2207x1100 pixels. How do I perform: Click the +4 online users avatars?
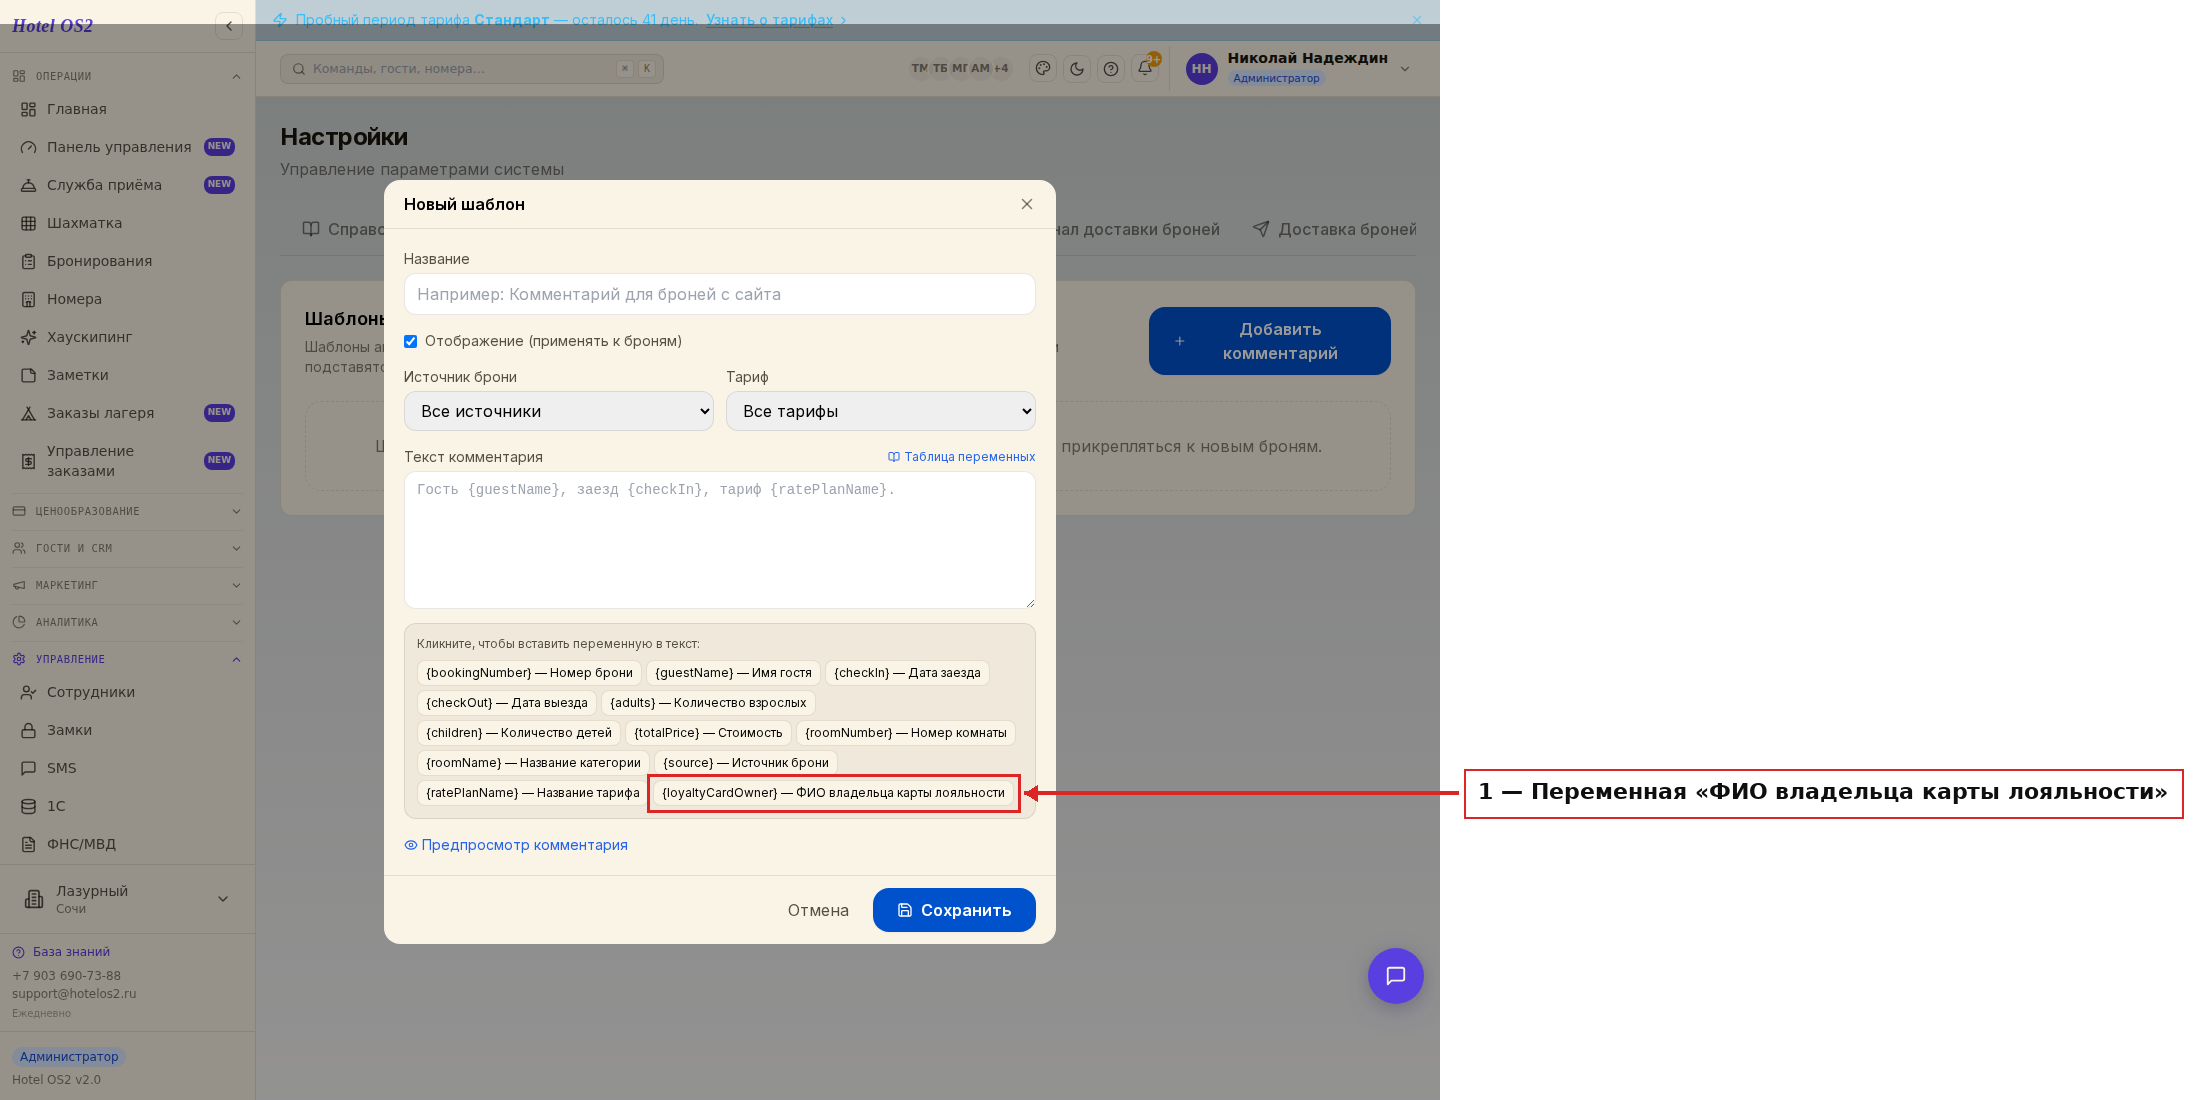point(1000,69)
